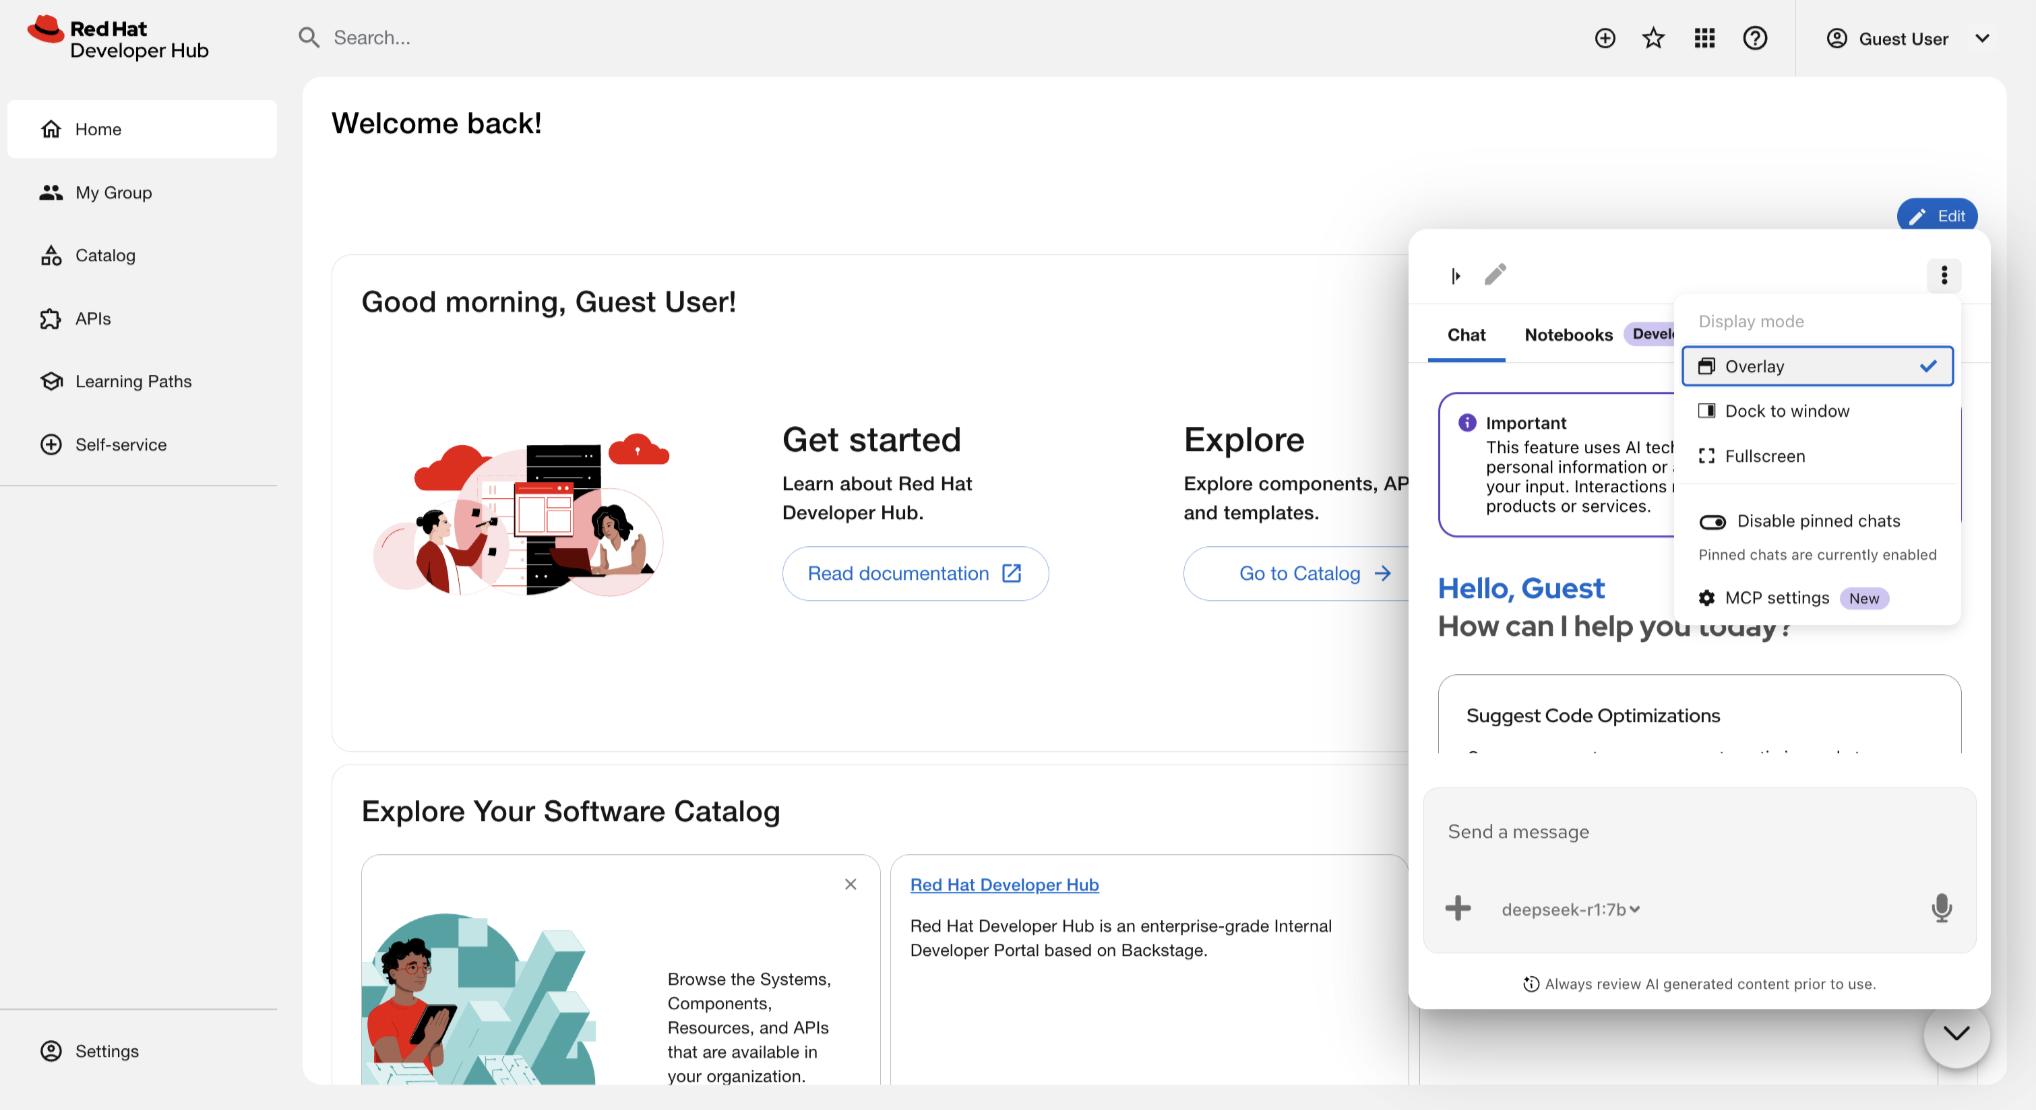Open the application launcher grid icon
The width and height of the screenshot is (2036, 1110).
pyautogui.click(x=1705, y=38)
